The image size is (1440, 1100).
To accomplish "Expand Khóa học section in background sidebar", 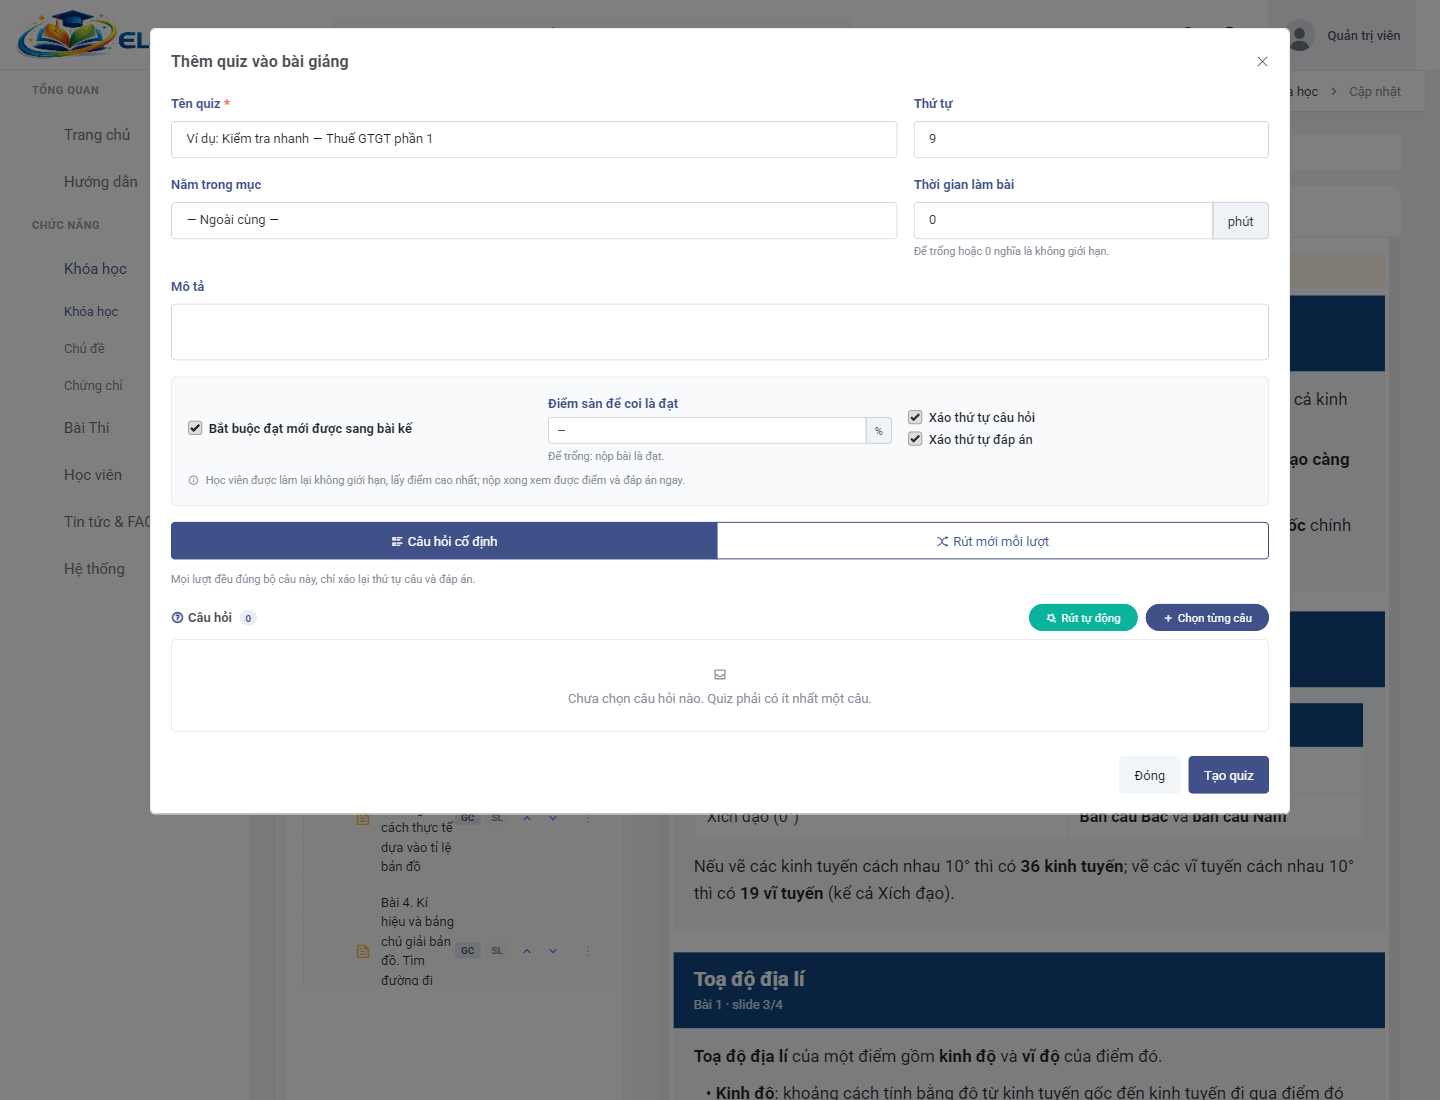I will (x=95, y=269).
